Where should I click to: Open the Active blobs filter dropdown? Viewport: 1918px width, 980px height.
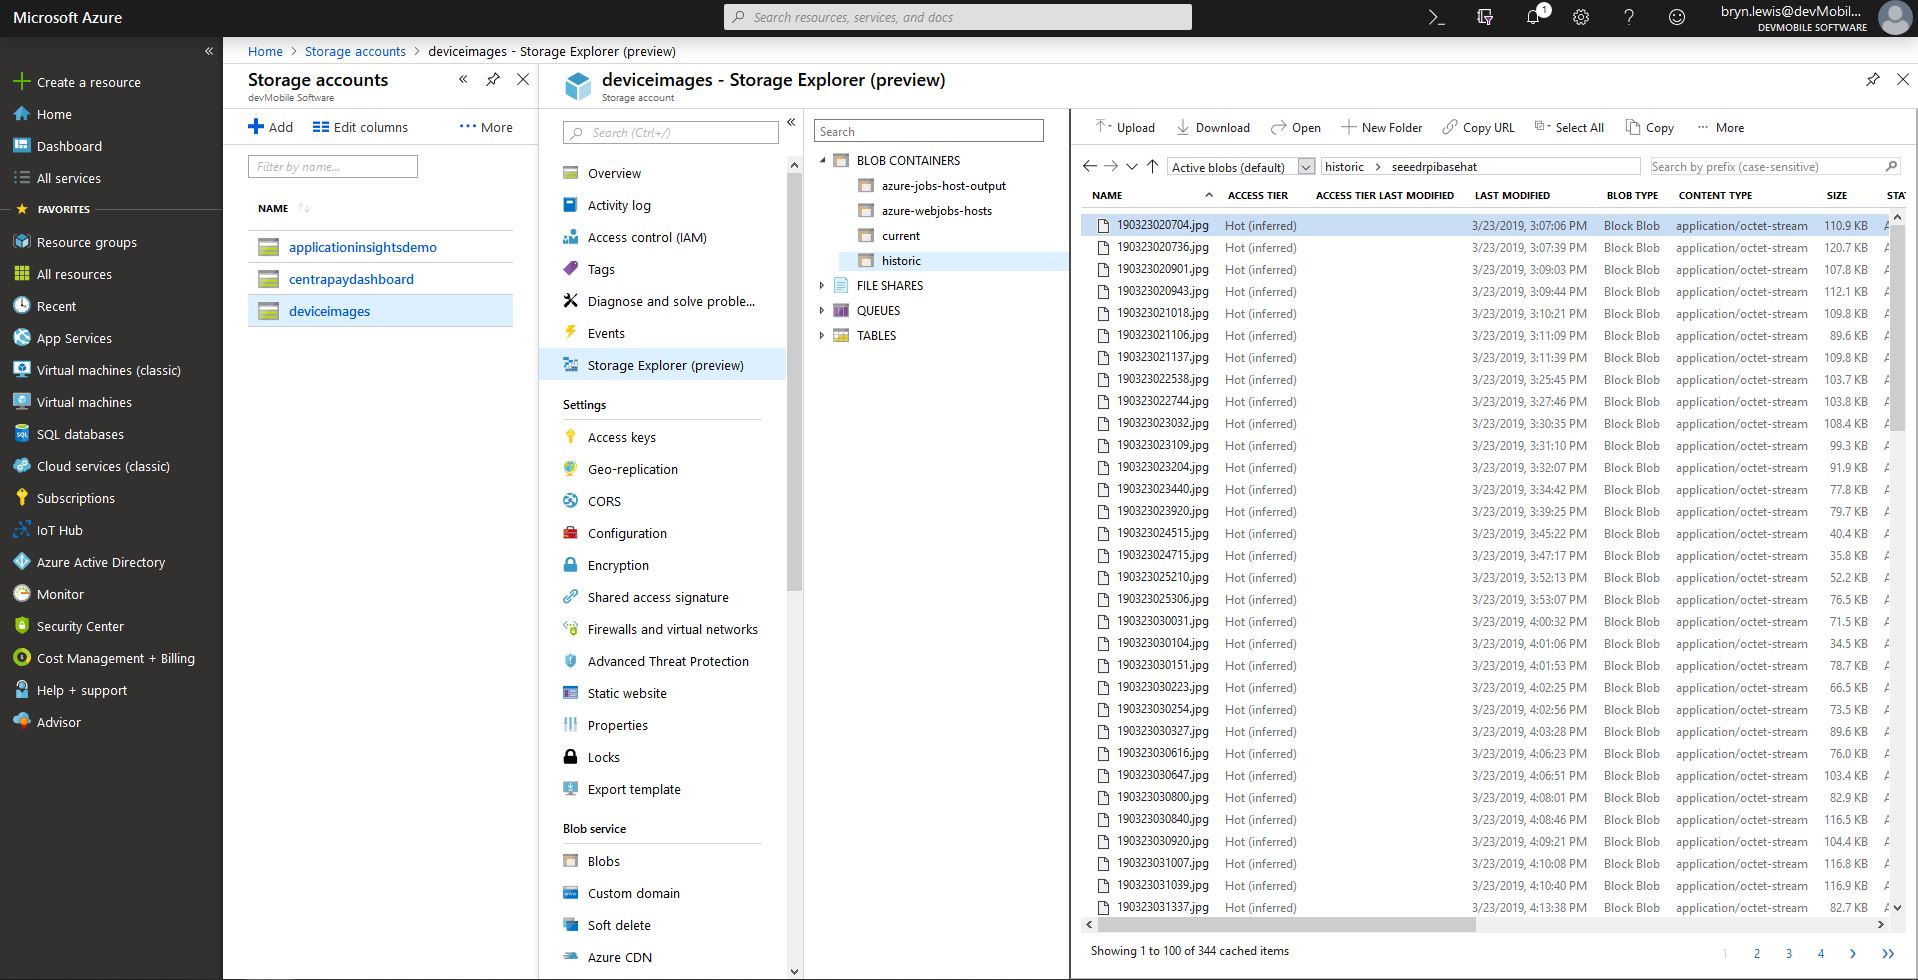[1306, 167]
